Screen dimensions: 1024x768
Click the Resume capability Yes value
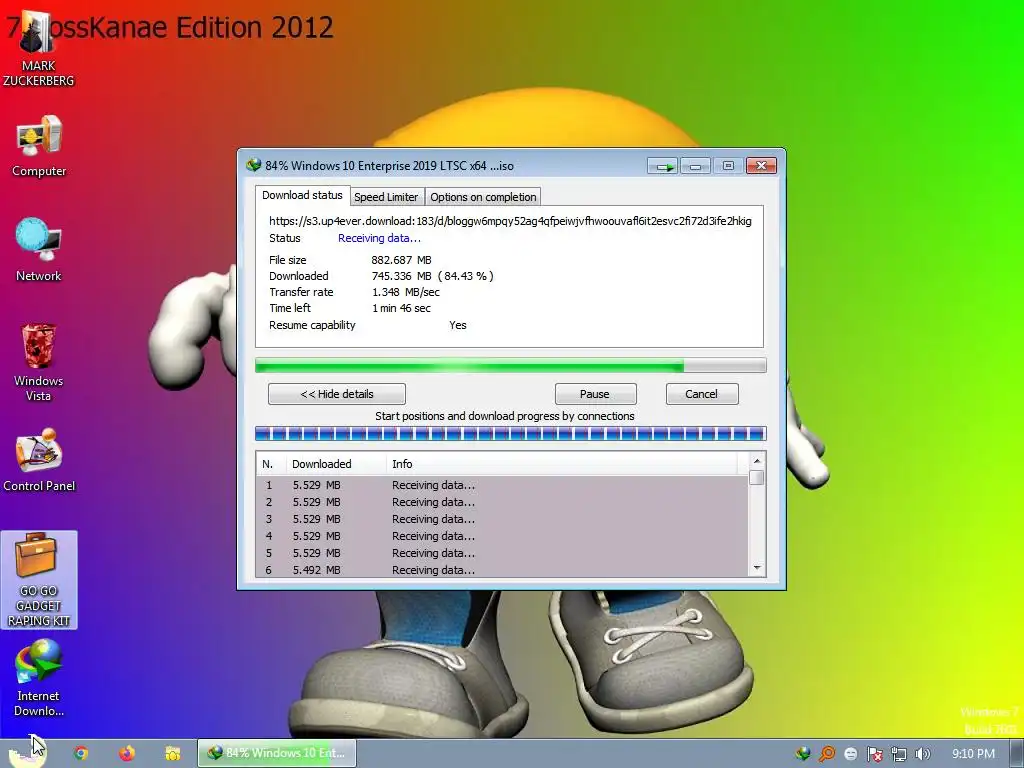click(x=458, y=325)
